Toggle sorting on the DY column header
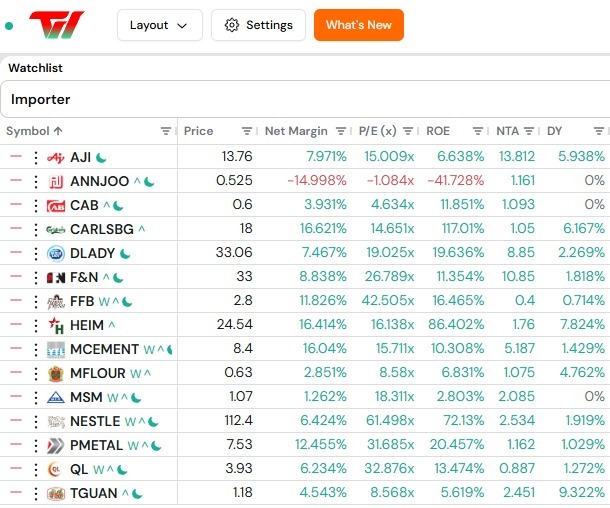Screen dimensions: 610x508 point(554,131)
